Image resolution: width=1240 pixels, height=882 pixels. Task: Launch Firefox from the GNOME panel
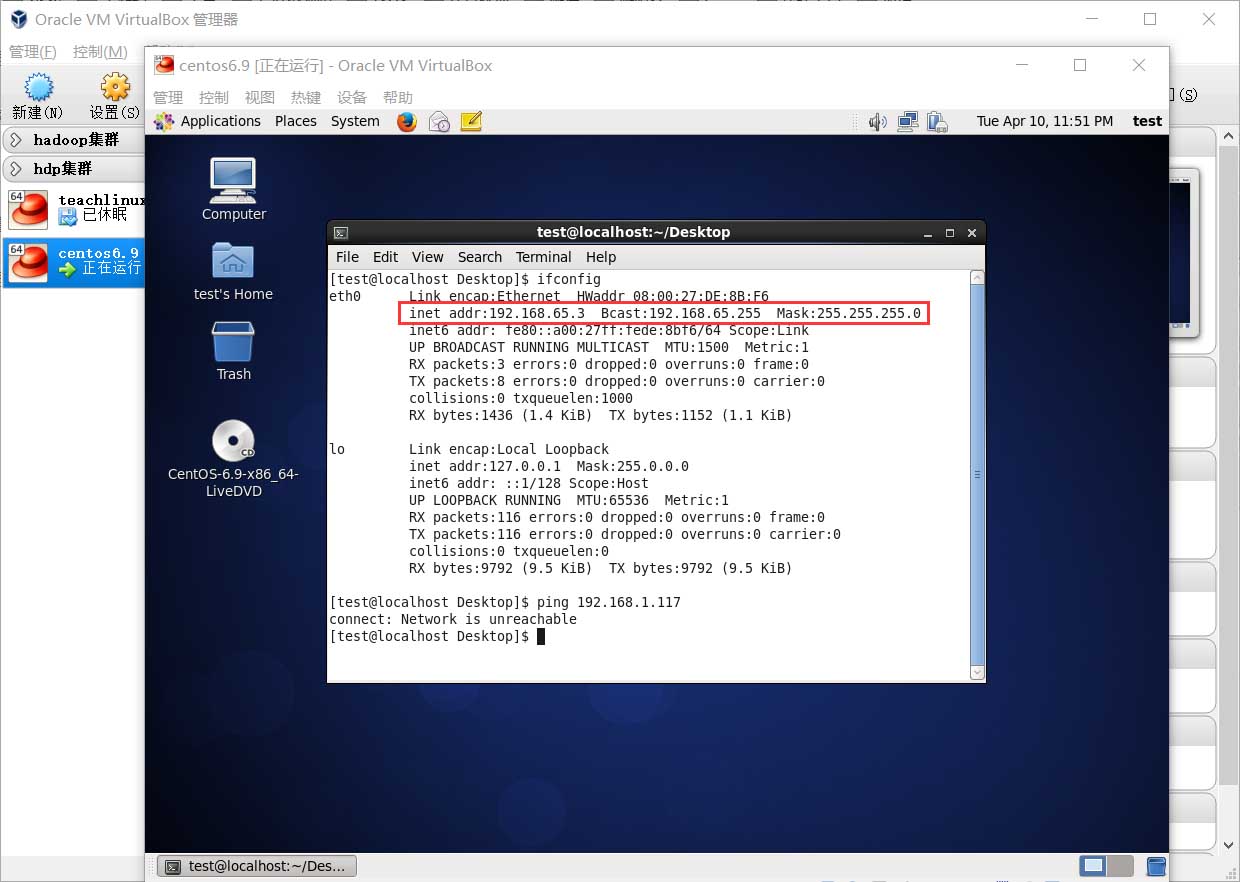(x=406, y=122)
